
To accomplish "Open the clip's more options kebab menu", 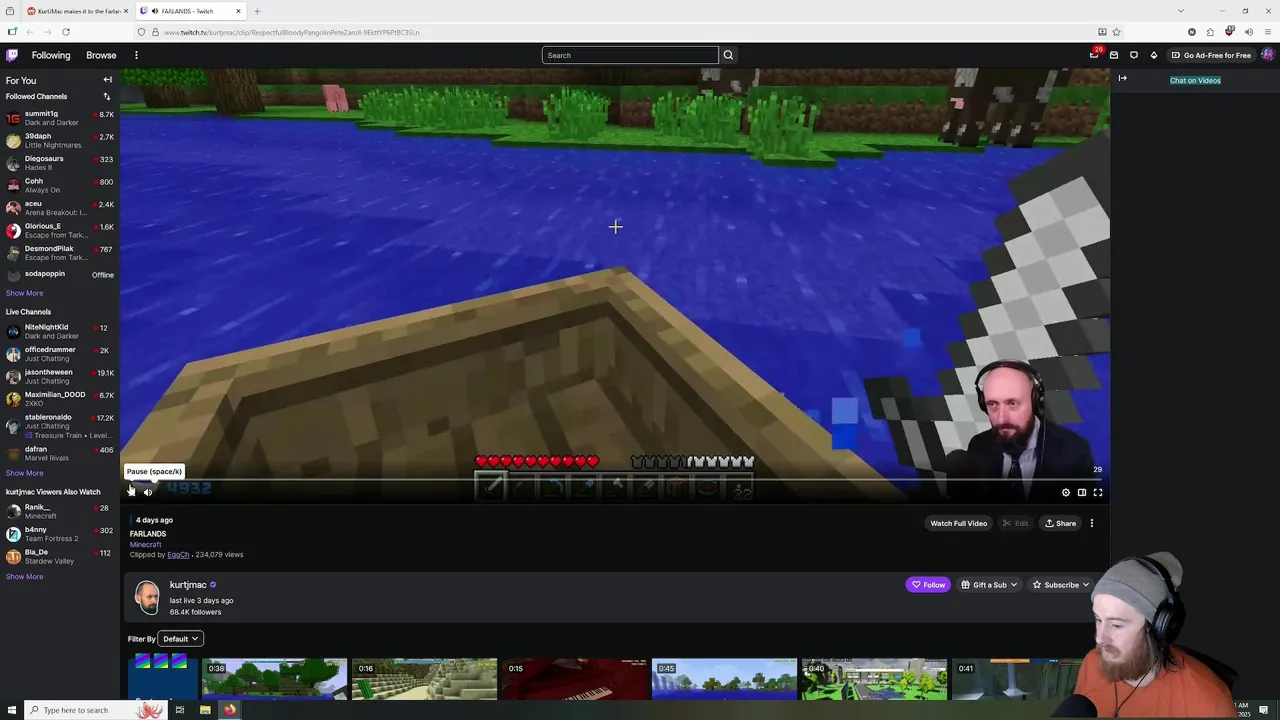I will coord(1092,523).
